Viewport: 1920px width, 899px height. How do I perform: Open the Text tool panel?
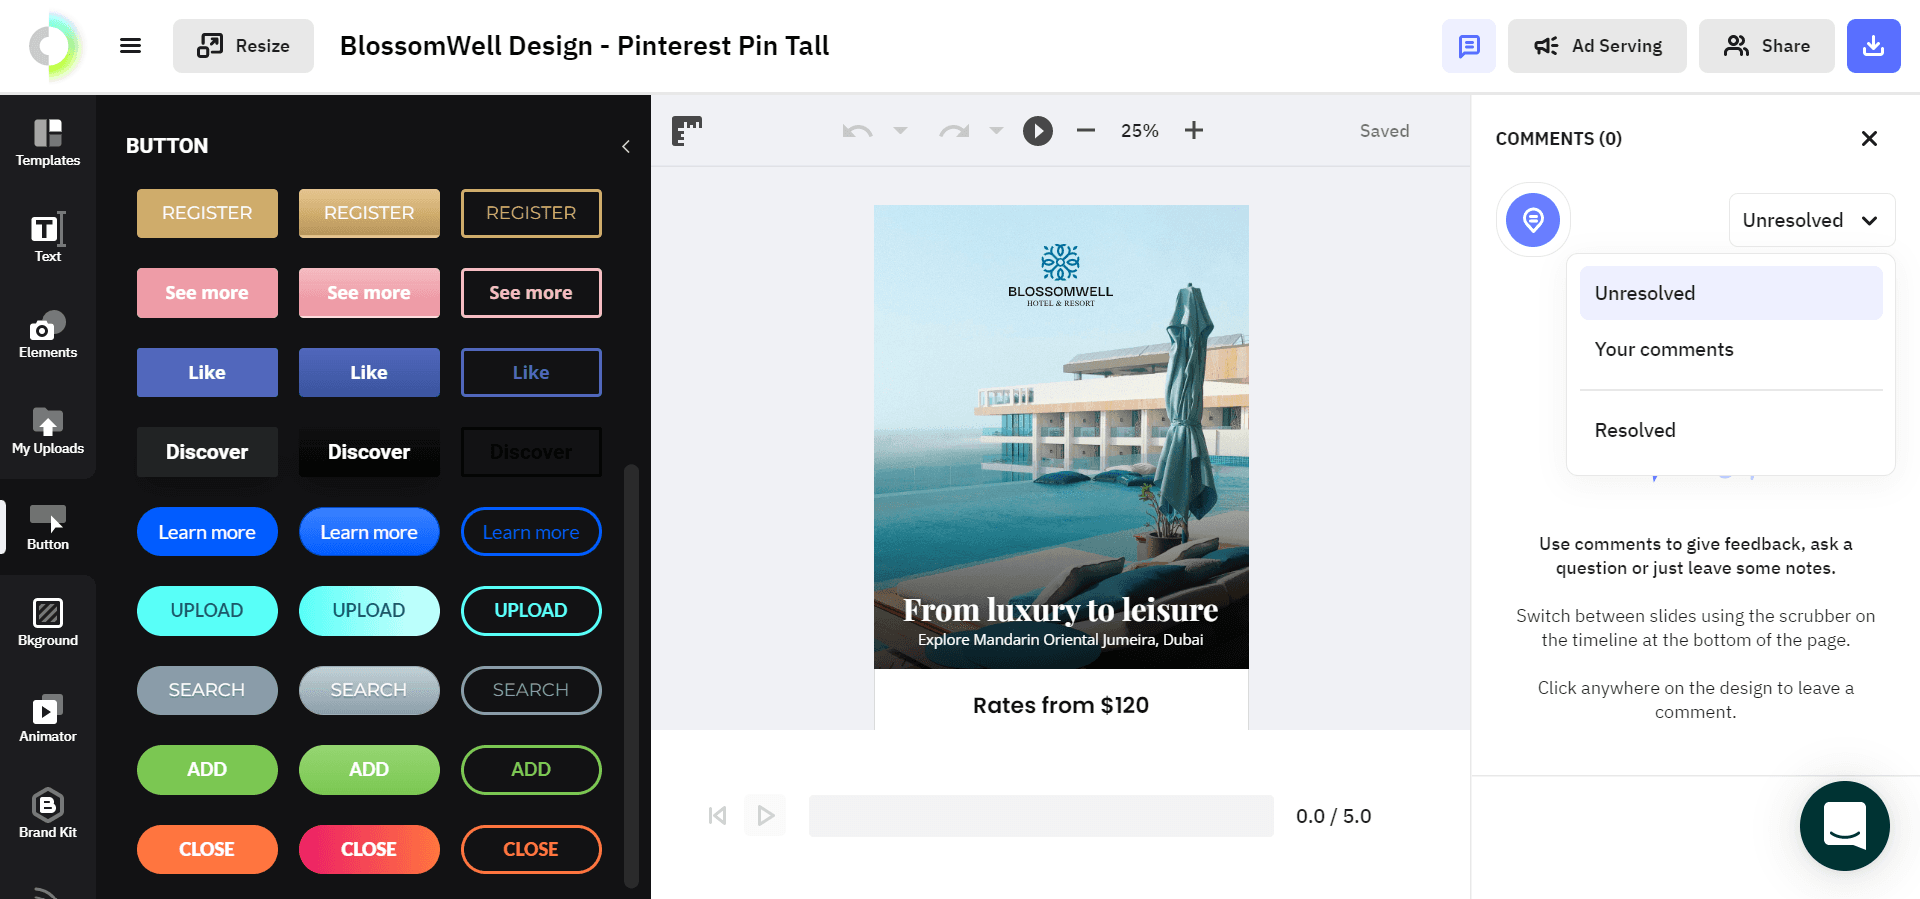[48, 239]
